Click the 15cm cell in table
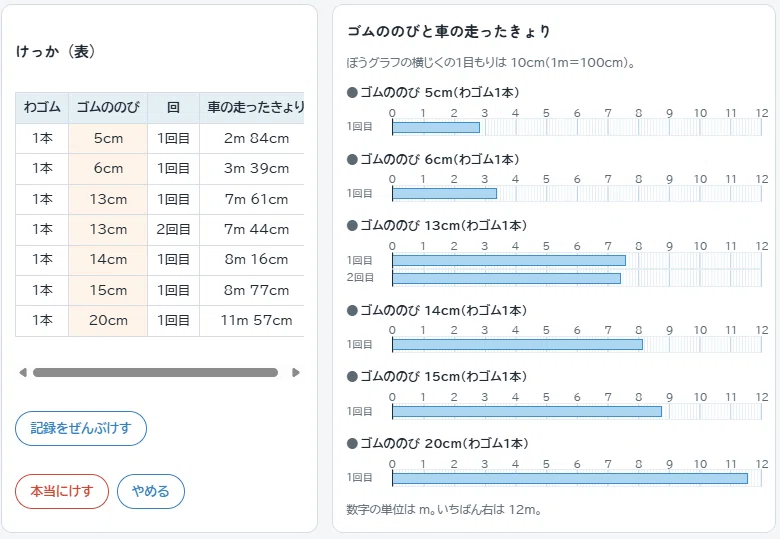 108,290
